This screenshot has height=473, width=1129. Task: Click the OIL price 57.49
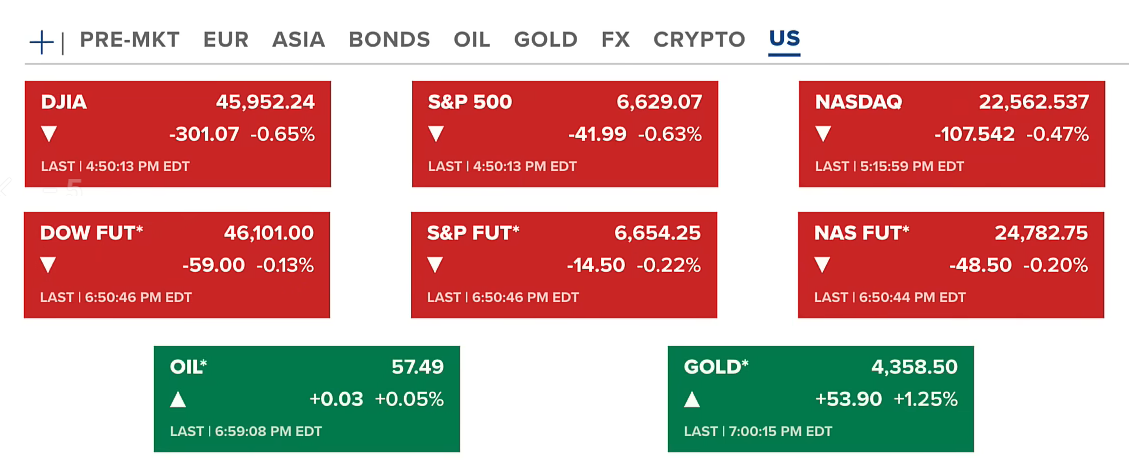[417, 367]
